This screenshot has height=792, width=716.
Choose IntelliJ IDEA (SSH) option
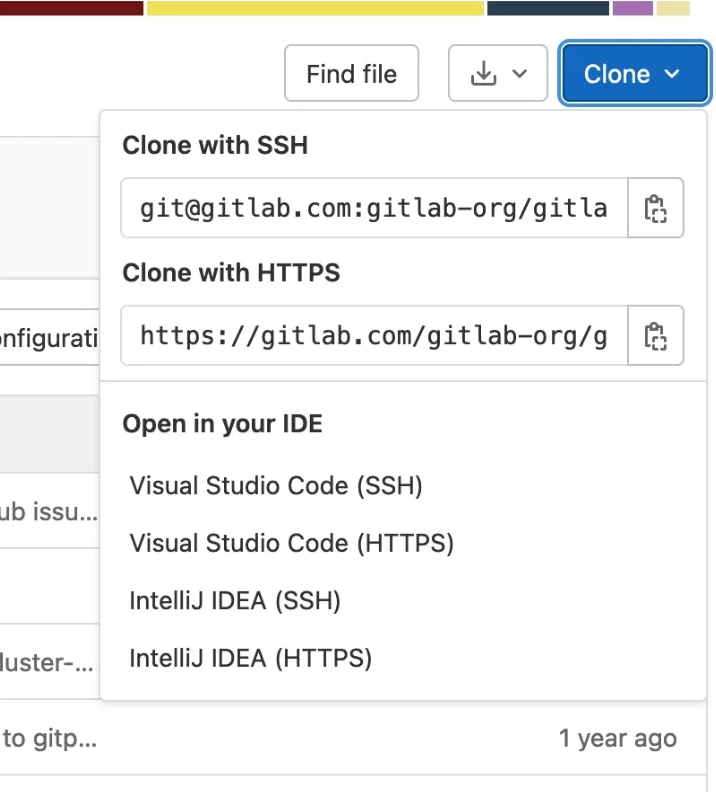(x=235, y=601)
